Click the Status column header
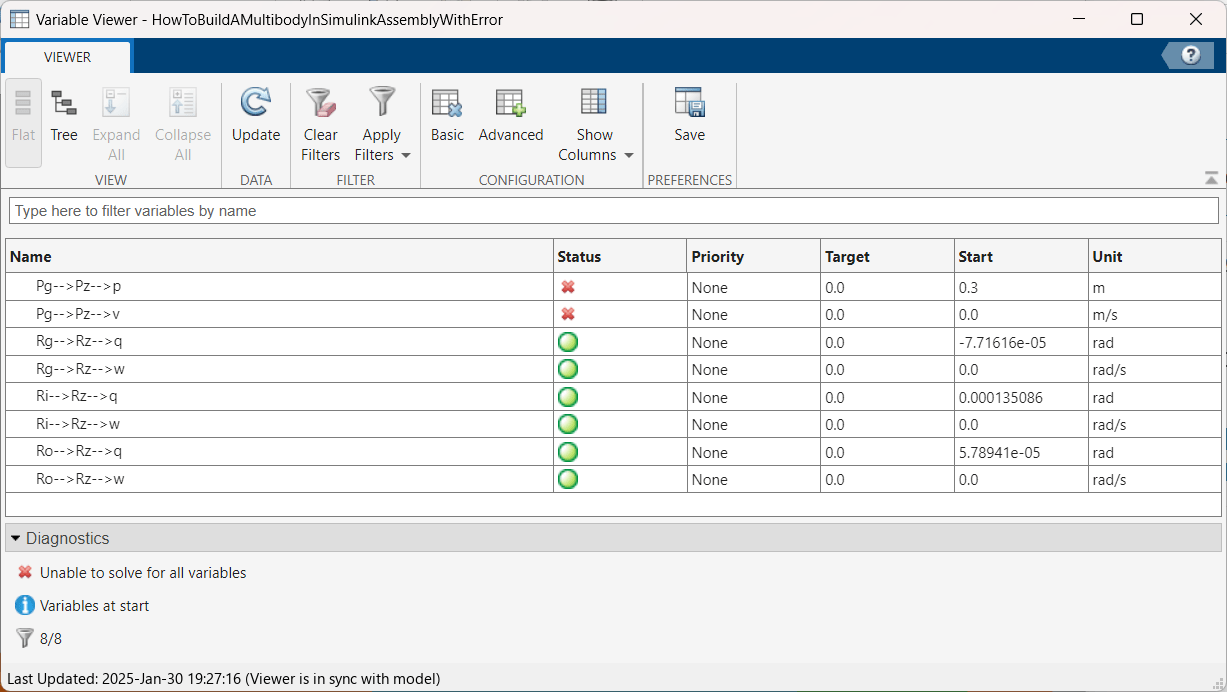Screen dimensions: 1227x692 click(620, 257)
